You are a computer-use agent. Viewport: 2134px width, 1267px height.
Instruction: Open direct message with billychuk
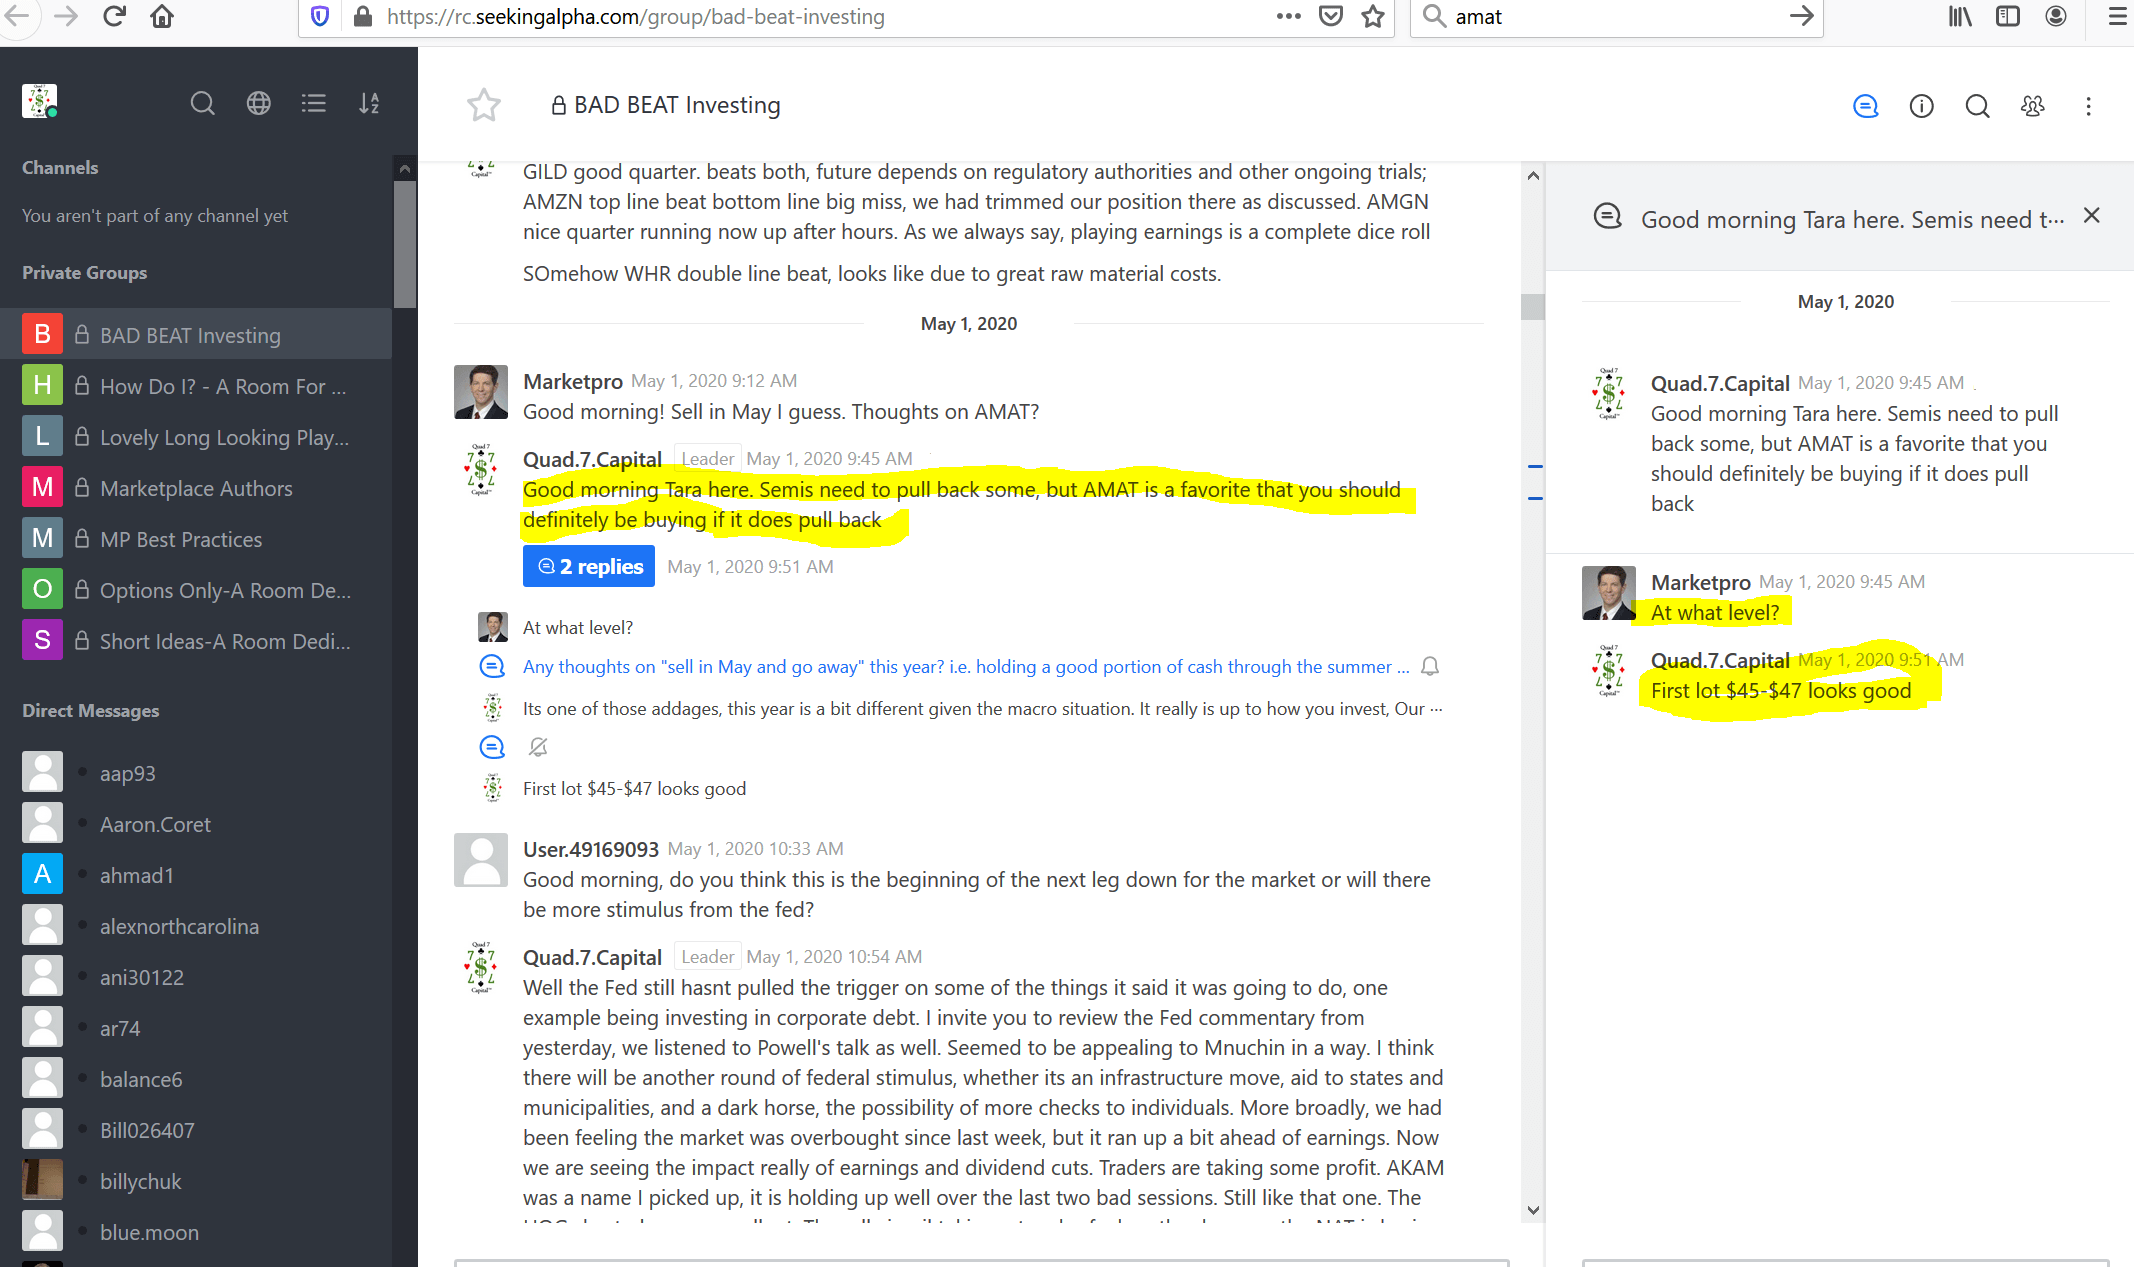click(196, 1180)
